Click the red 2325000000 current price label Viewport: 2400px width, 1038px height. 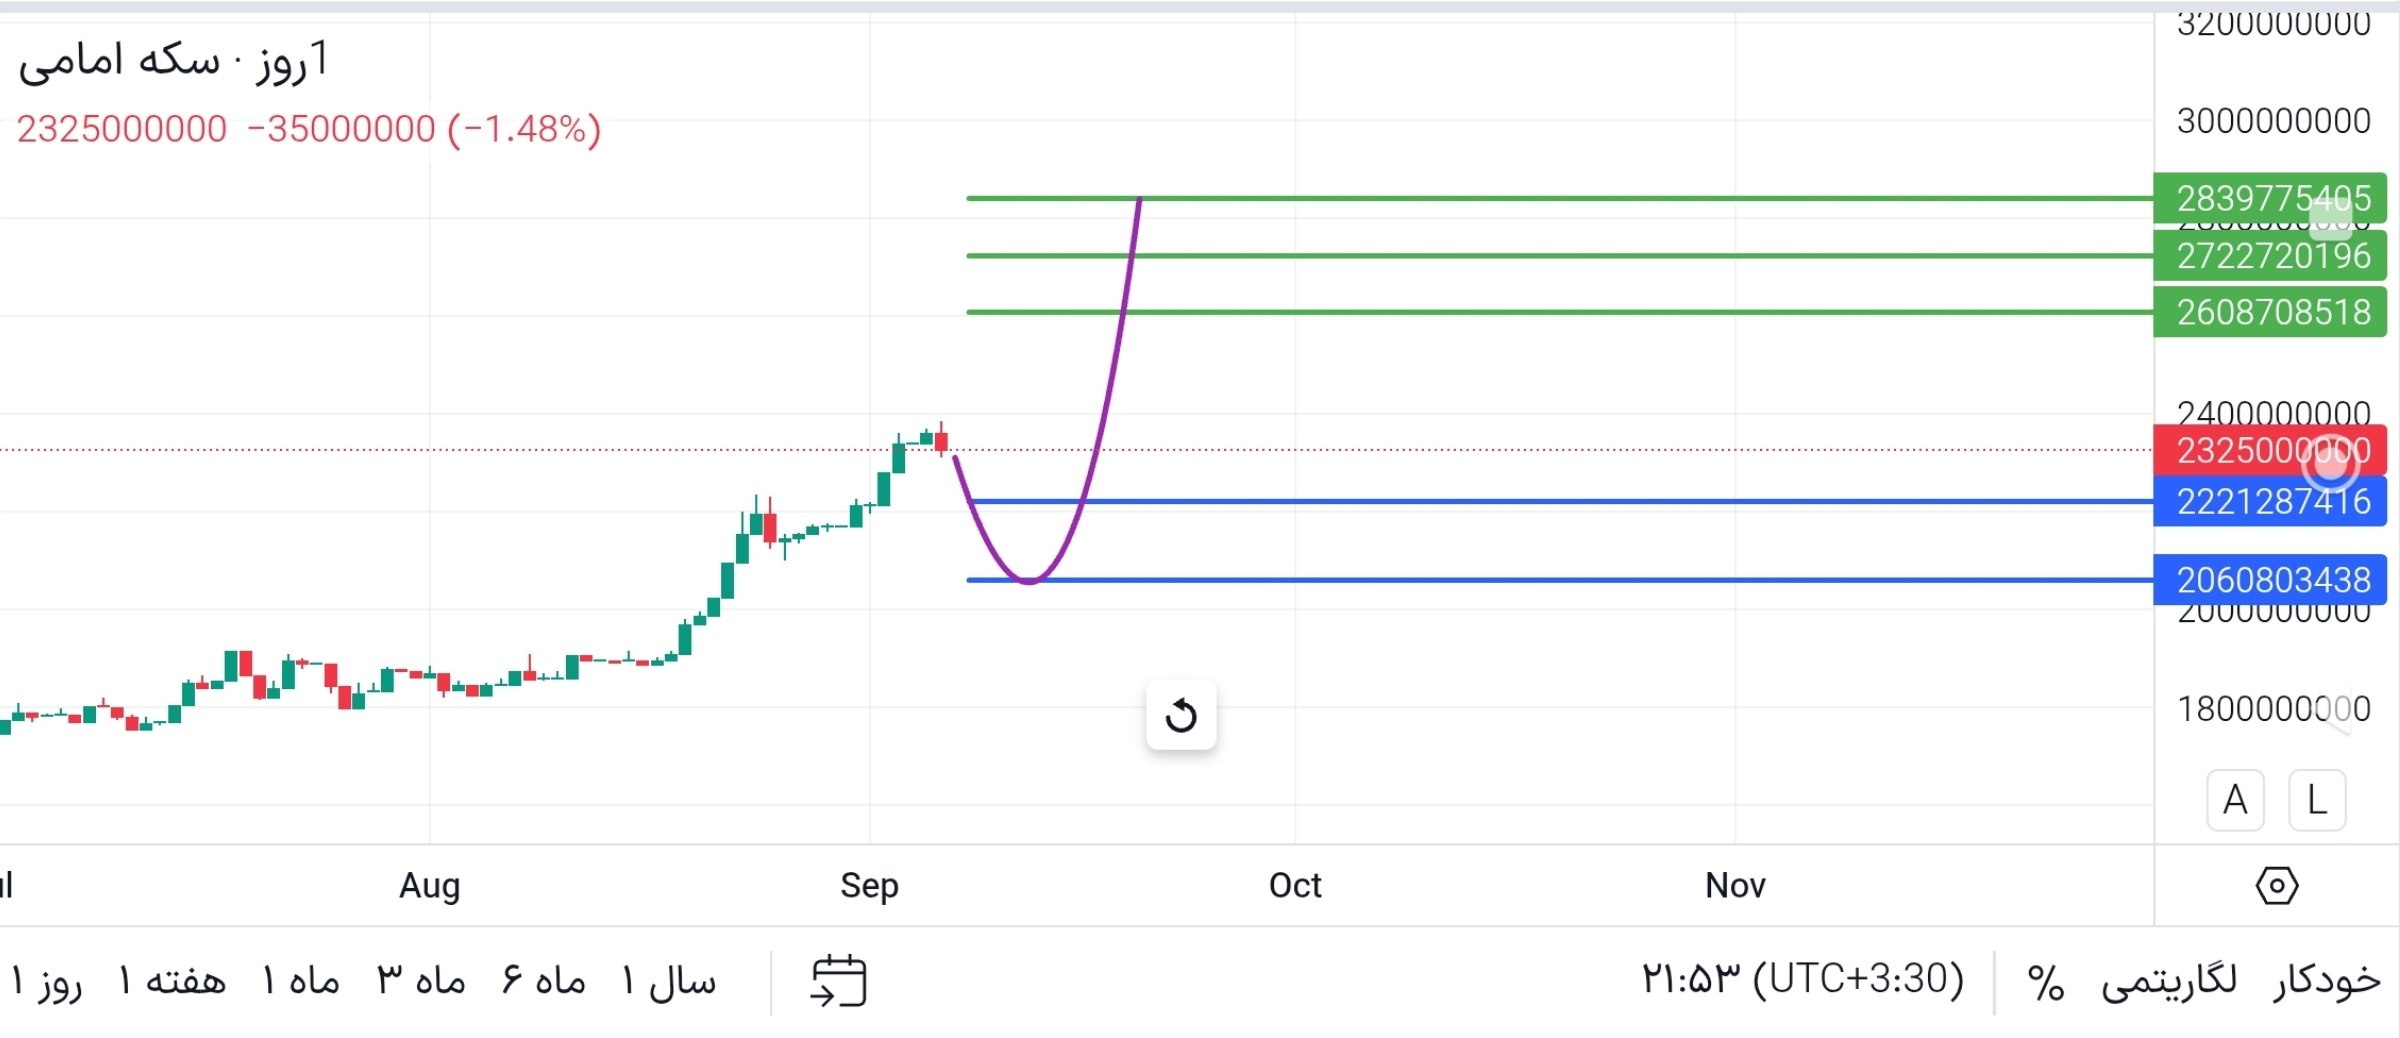(x=2270, y=450)
